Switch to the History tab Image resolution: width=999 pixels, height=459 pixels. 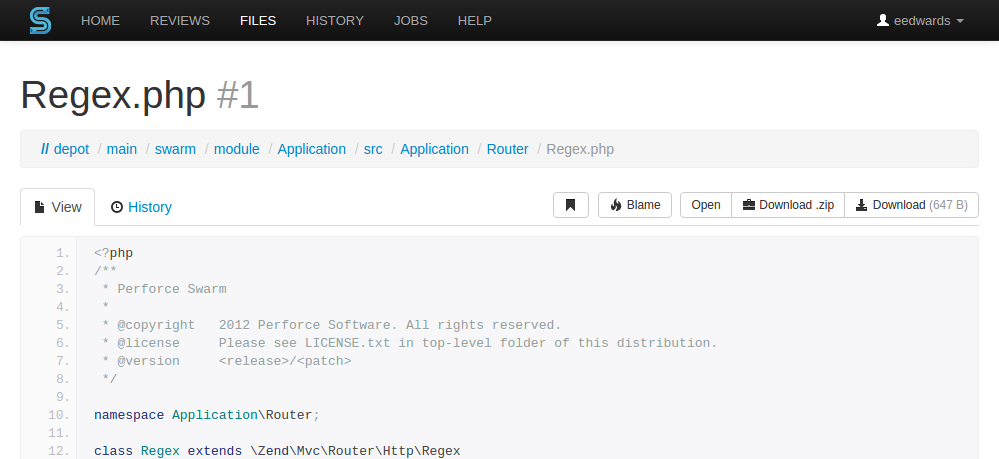point(141,207)
